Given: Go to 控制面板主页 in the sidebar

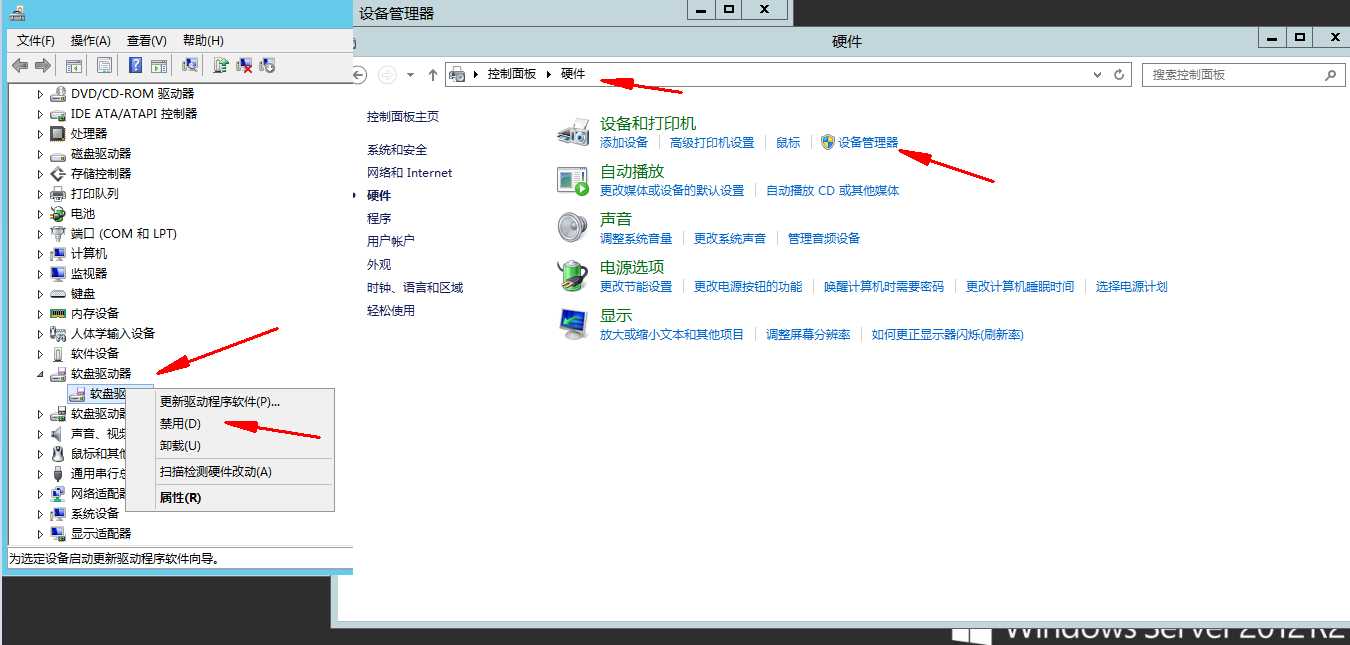Looking at the screenshot, I should pos(403,116).
